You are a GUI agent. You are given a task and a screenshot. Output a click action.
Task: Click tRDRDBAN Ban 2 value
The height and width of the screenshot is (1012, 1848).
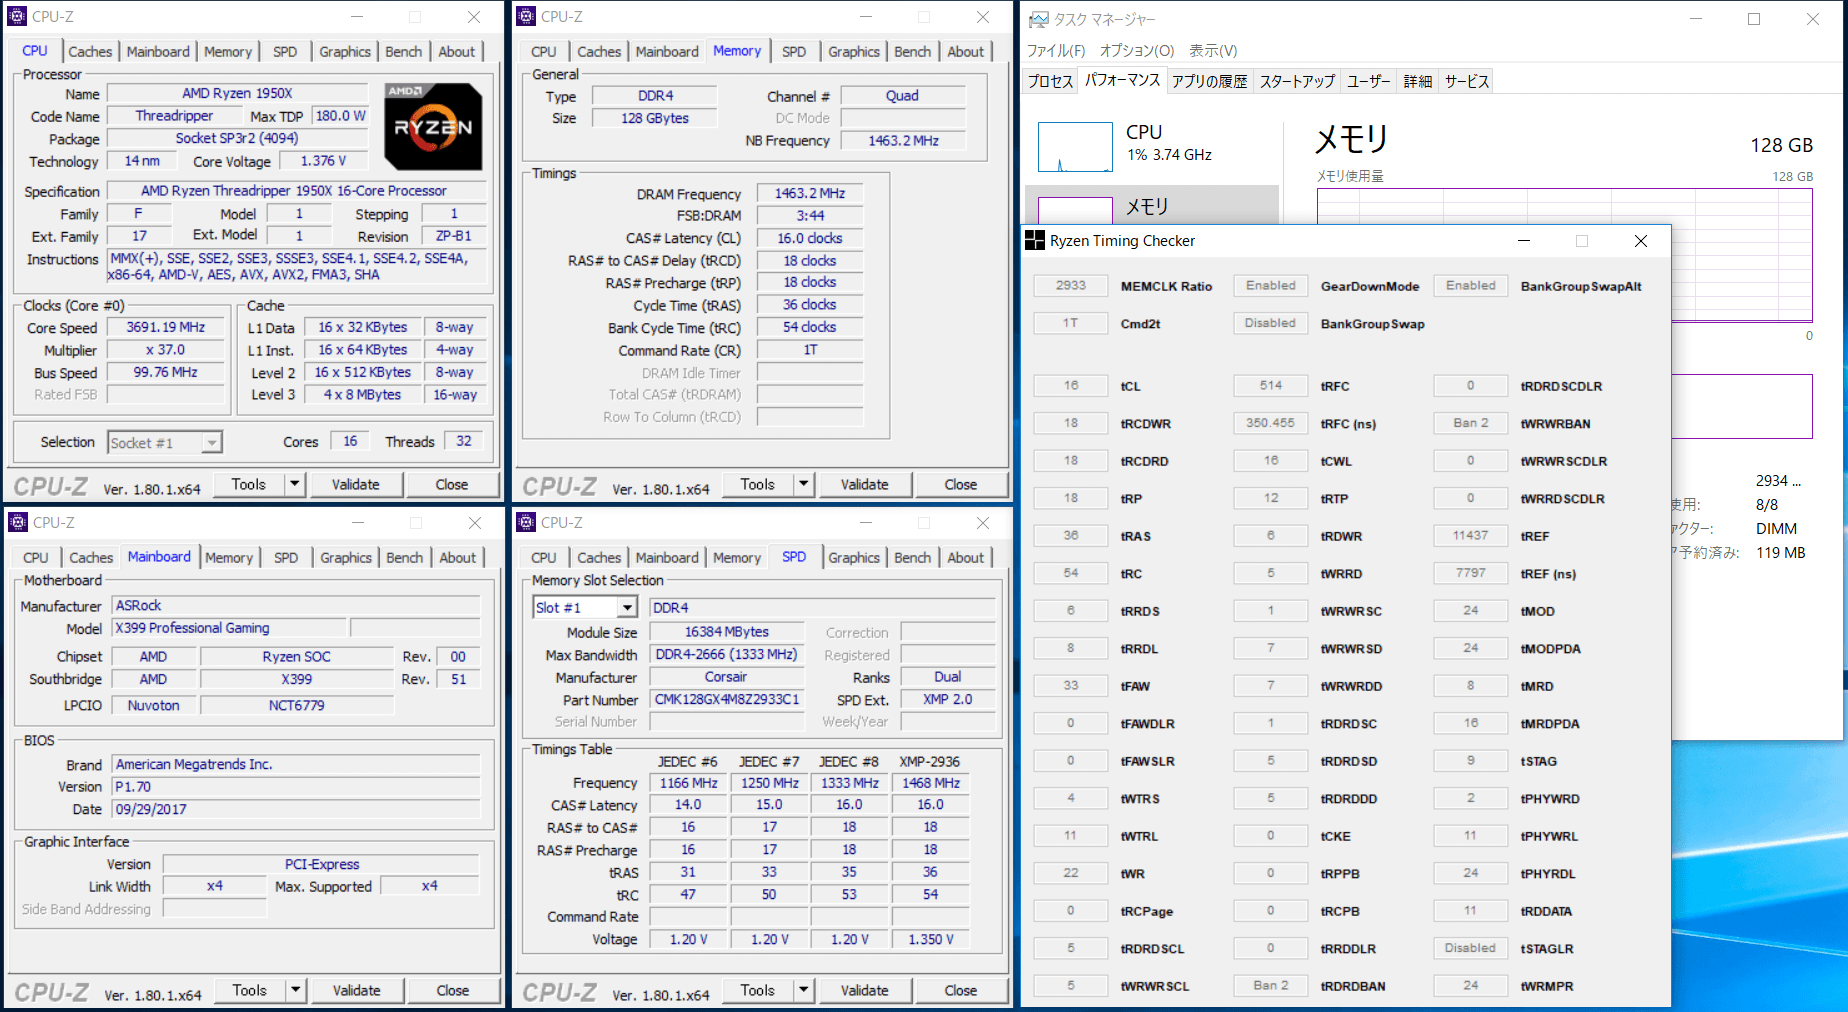pyautogui.click(x=1271, y=985)
